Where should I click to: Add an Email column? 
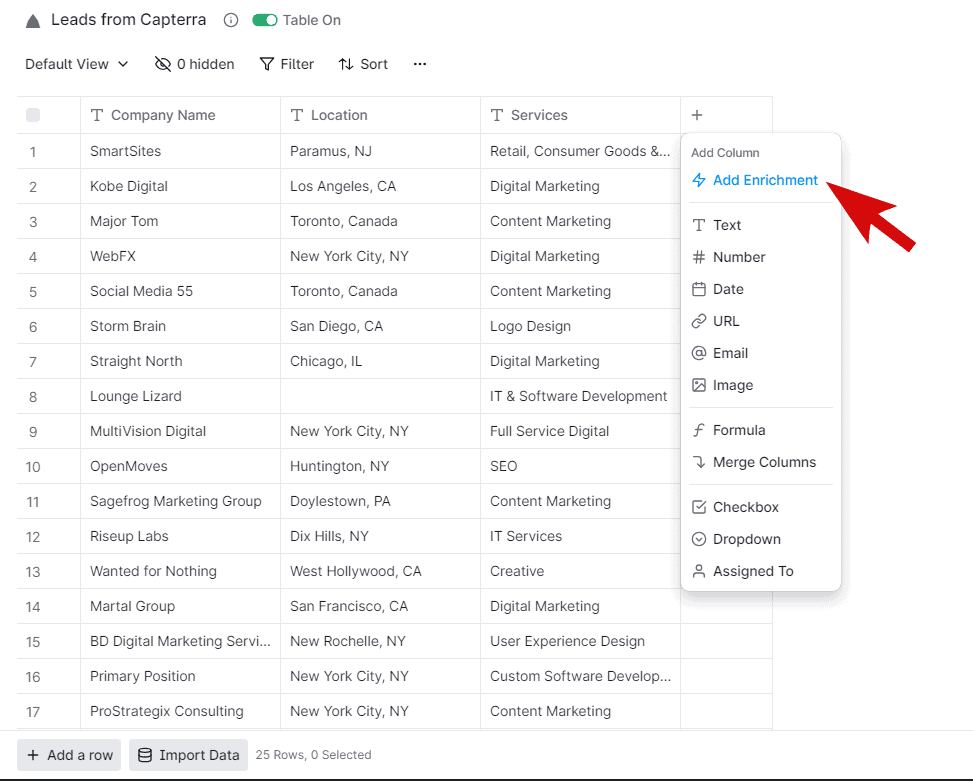[761, 353]
